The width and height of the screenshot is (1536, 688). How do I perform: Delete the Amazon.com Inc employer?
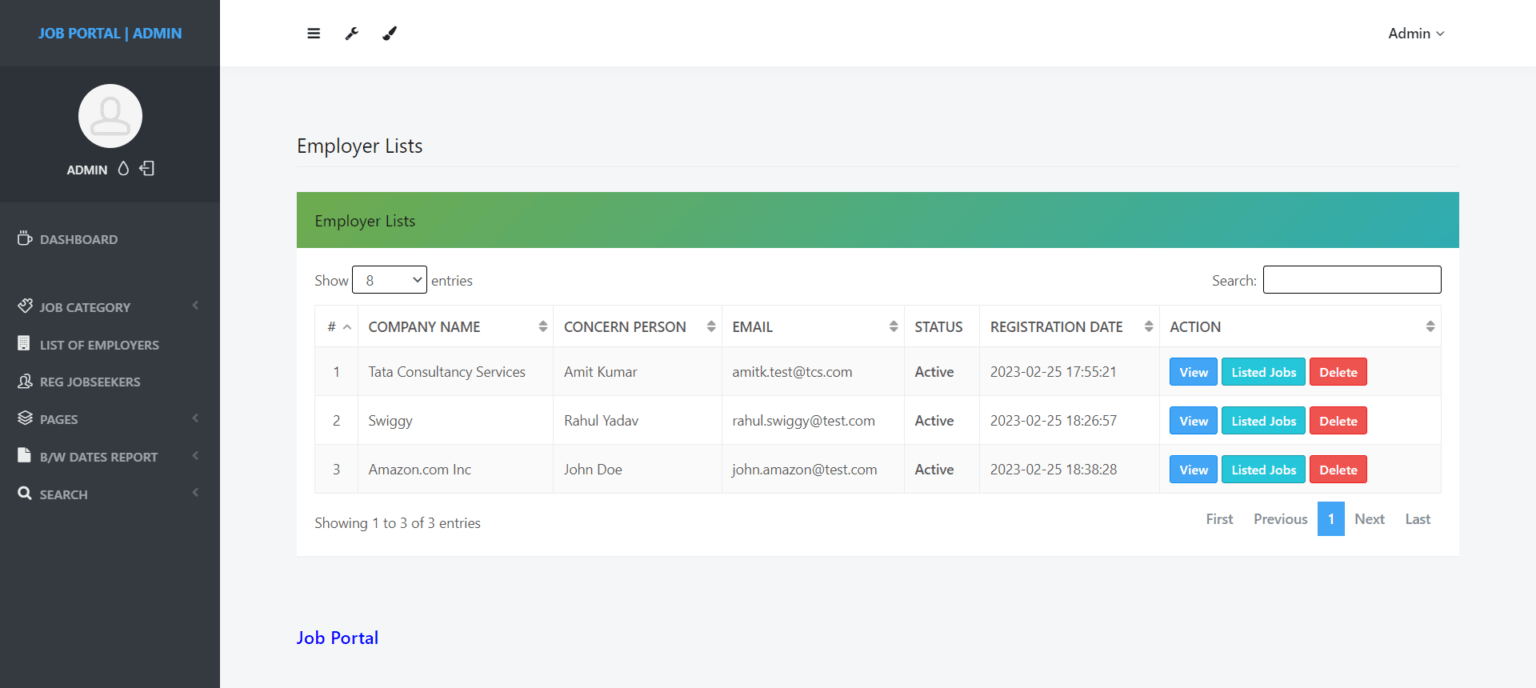click(x=1338, y=469)
